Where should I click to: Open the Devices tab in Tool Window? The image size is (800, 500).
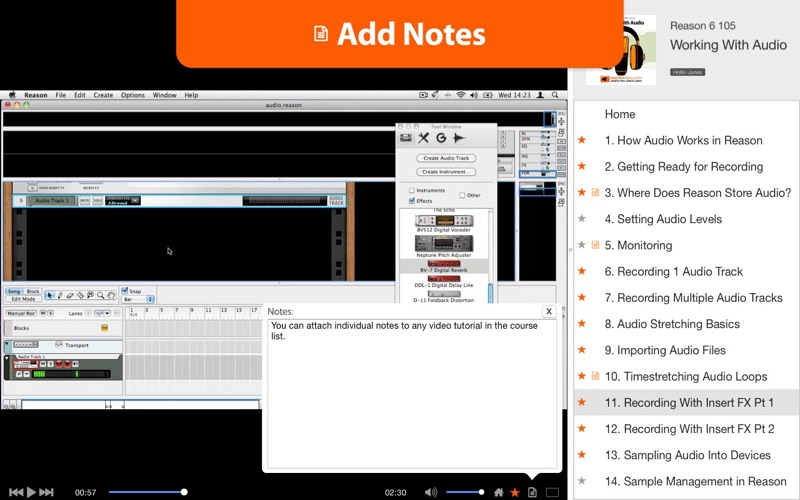[406, 138]
